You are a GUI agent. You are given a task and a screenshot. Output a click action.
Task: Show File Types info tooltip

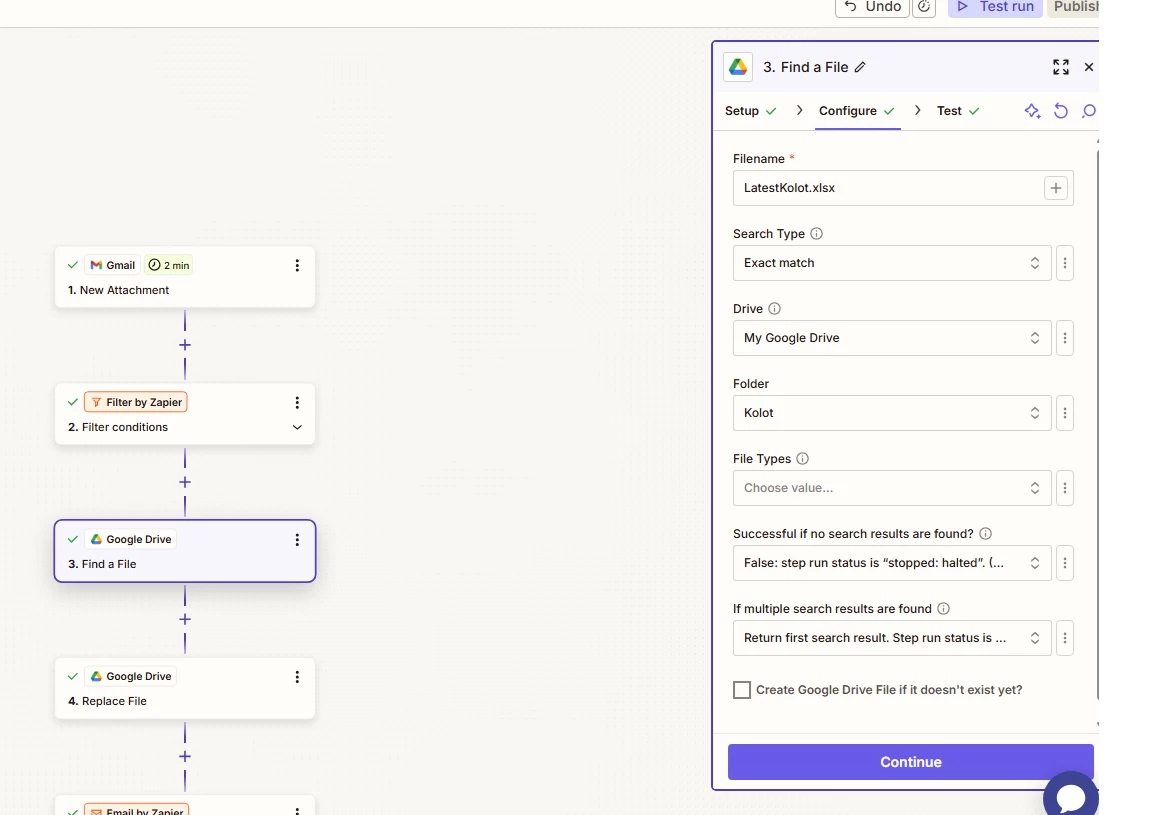[802, 459]
